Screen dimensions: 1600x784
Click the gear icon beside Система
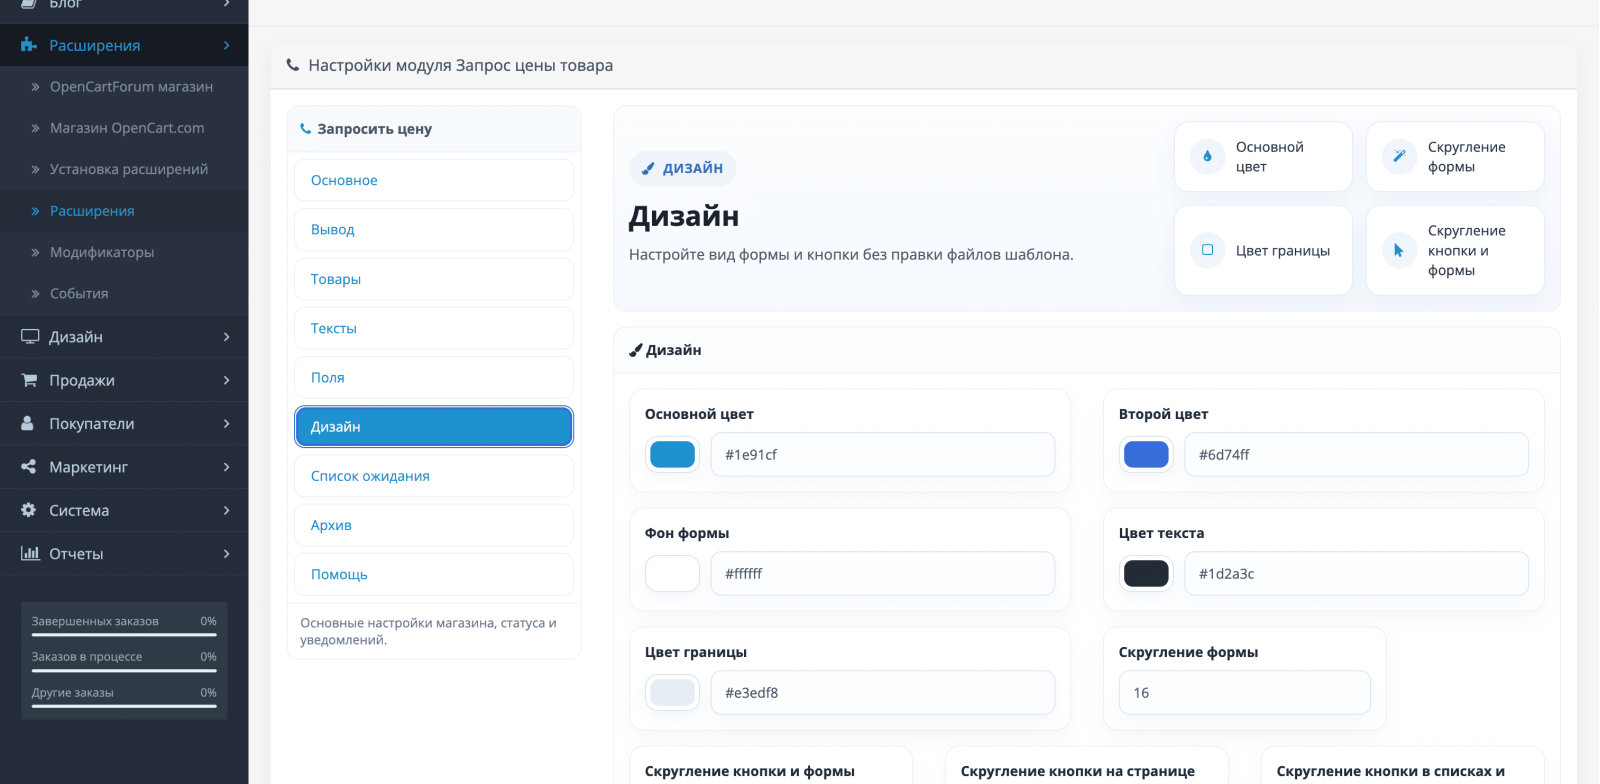(29, 510)
